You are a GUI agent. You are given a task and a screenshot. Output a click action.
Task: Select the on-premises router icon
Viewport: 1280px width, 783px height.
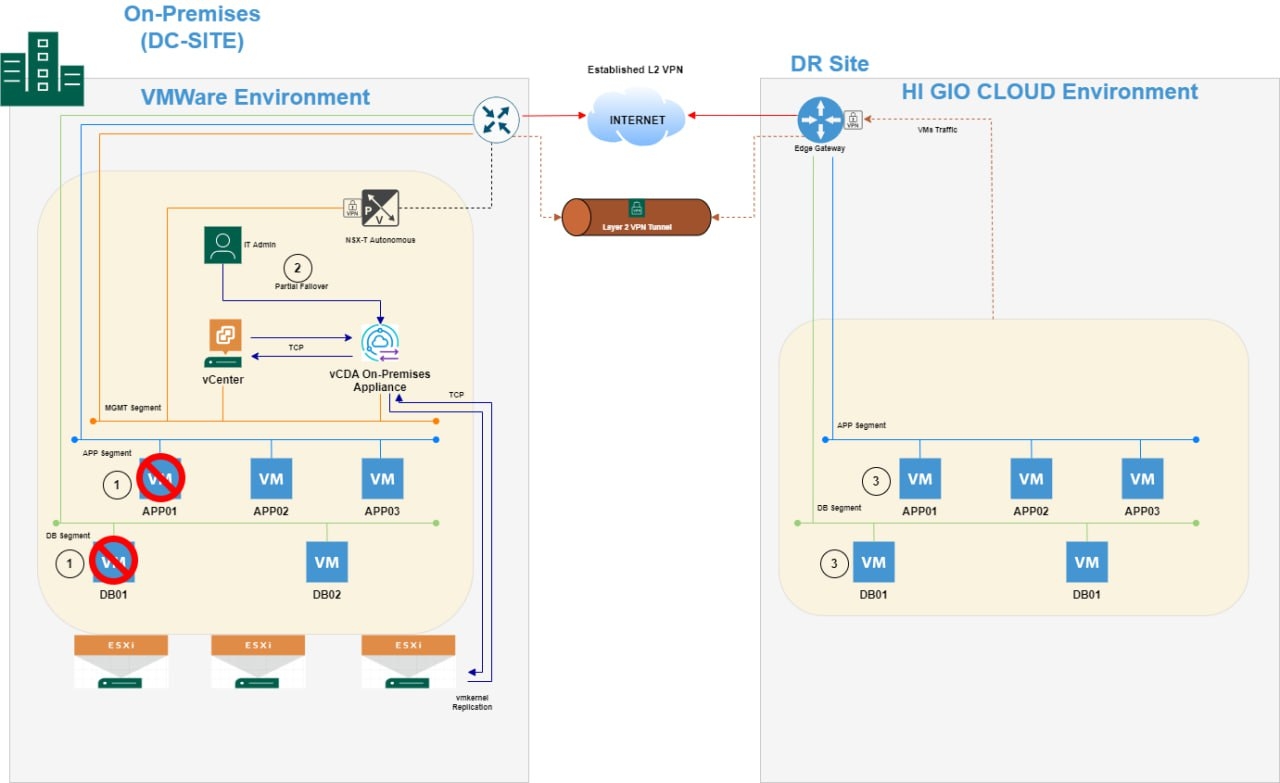[497, 120]
